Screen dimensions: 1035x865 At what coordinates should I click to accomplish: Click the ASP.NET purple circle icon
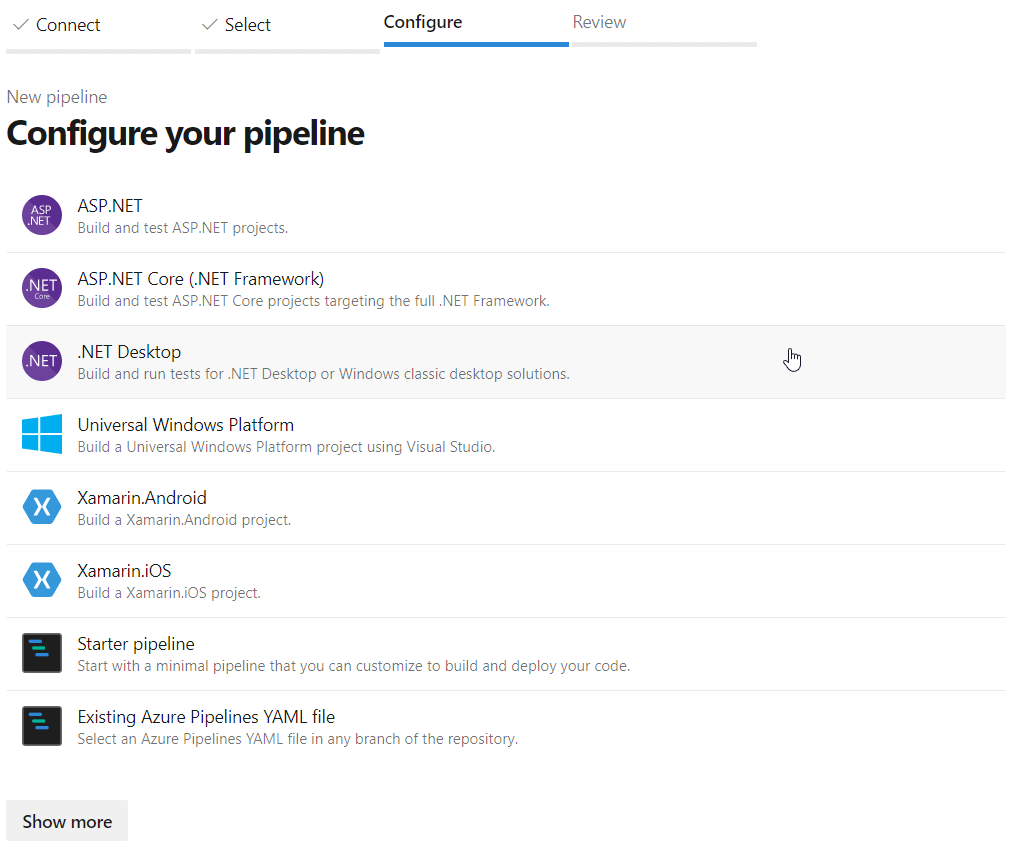coord(42,215)
